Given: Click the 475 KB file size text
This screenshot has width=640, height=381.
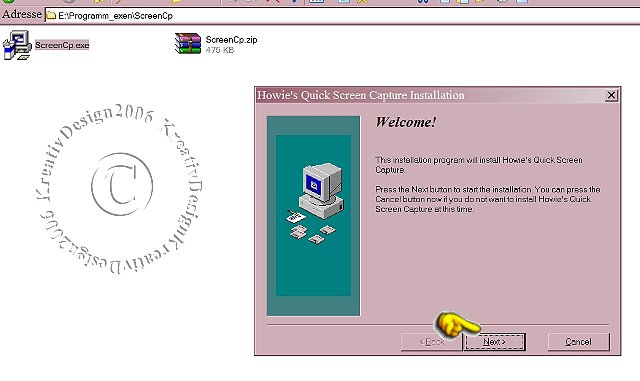Looking at the screenshot, I should click(220, 50).
